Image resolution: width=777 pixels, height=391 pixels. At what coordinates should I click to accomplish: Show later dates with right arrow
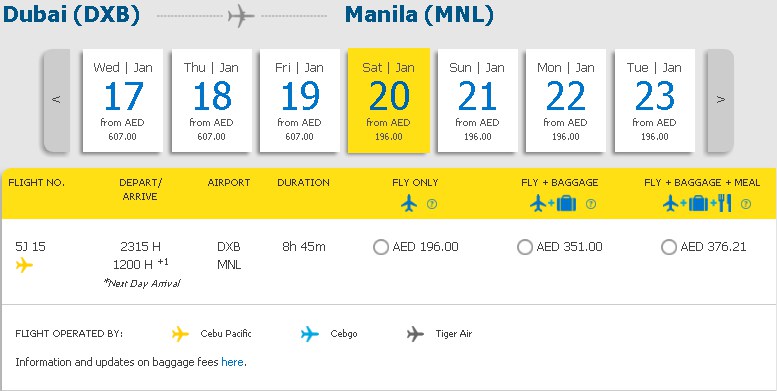(720, 100)
